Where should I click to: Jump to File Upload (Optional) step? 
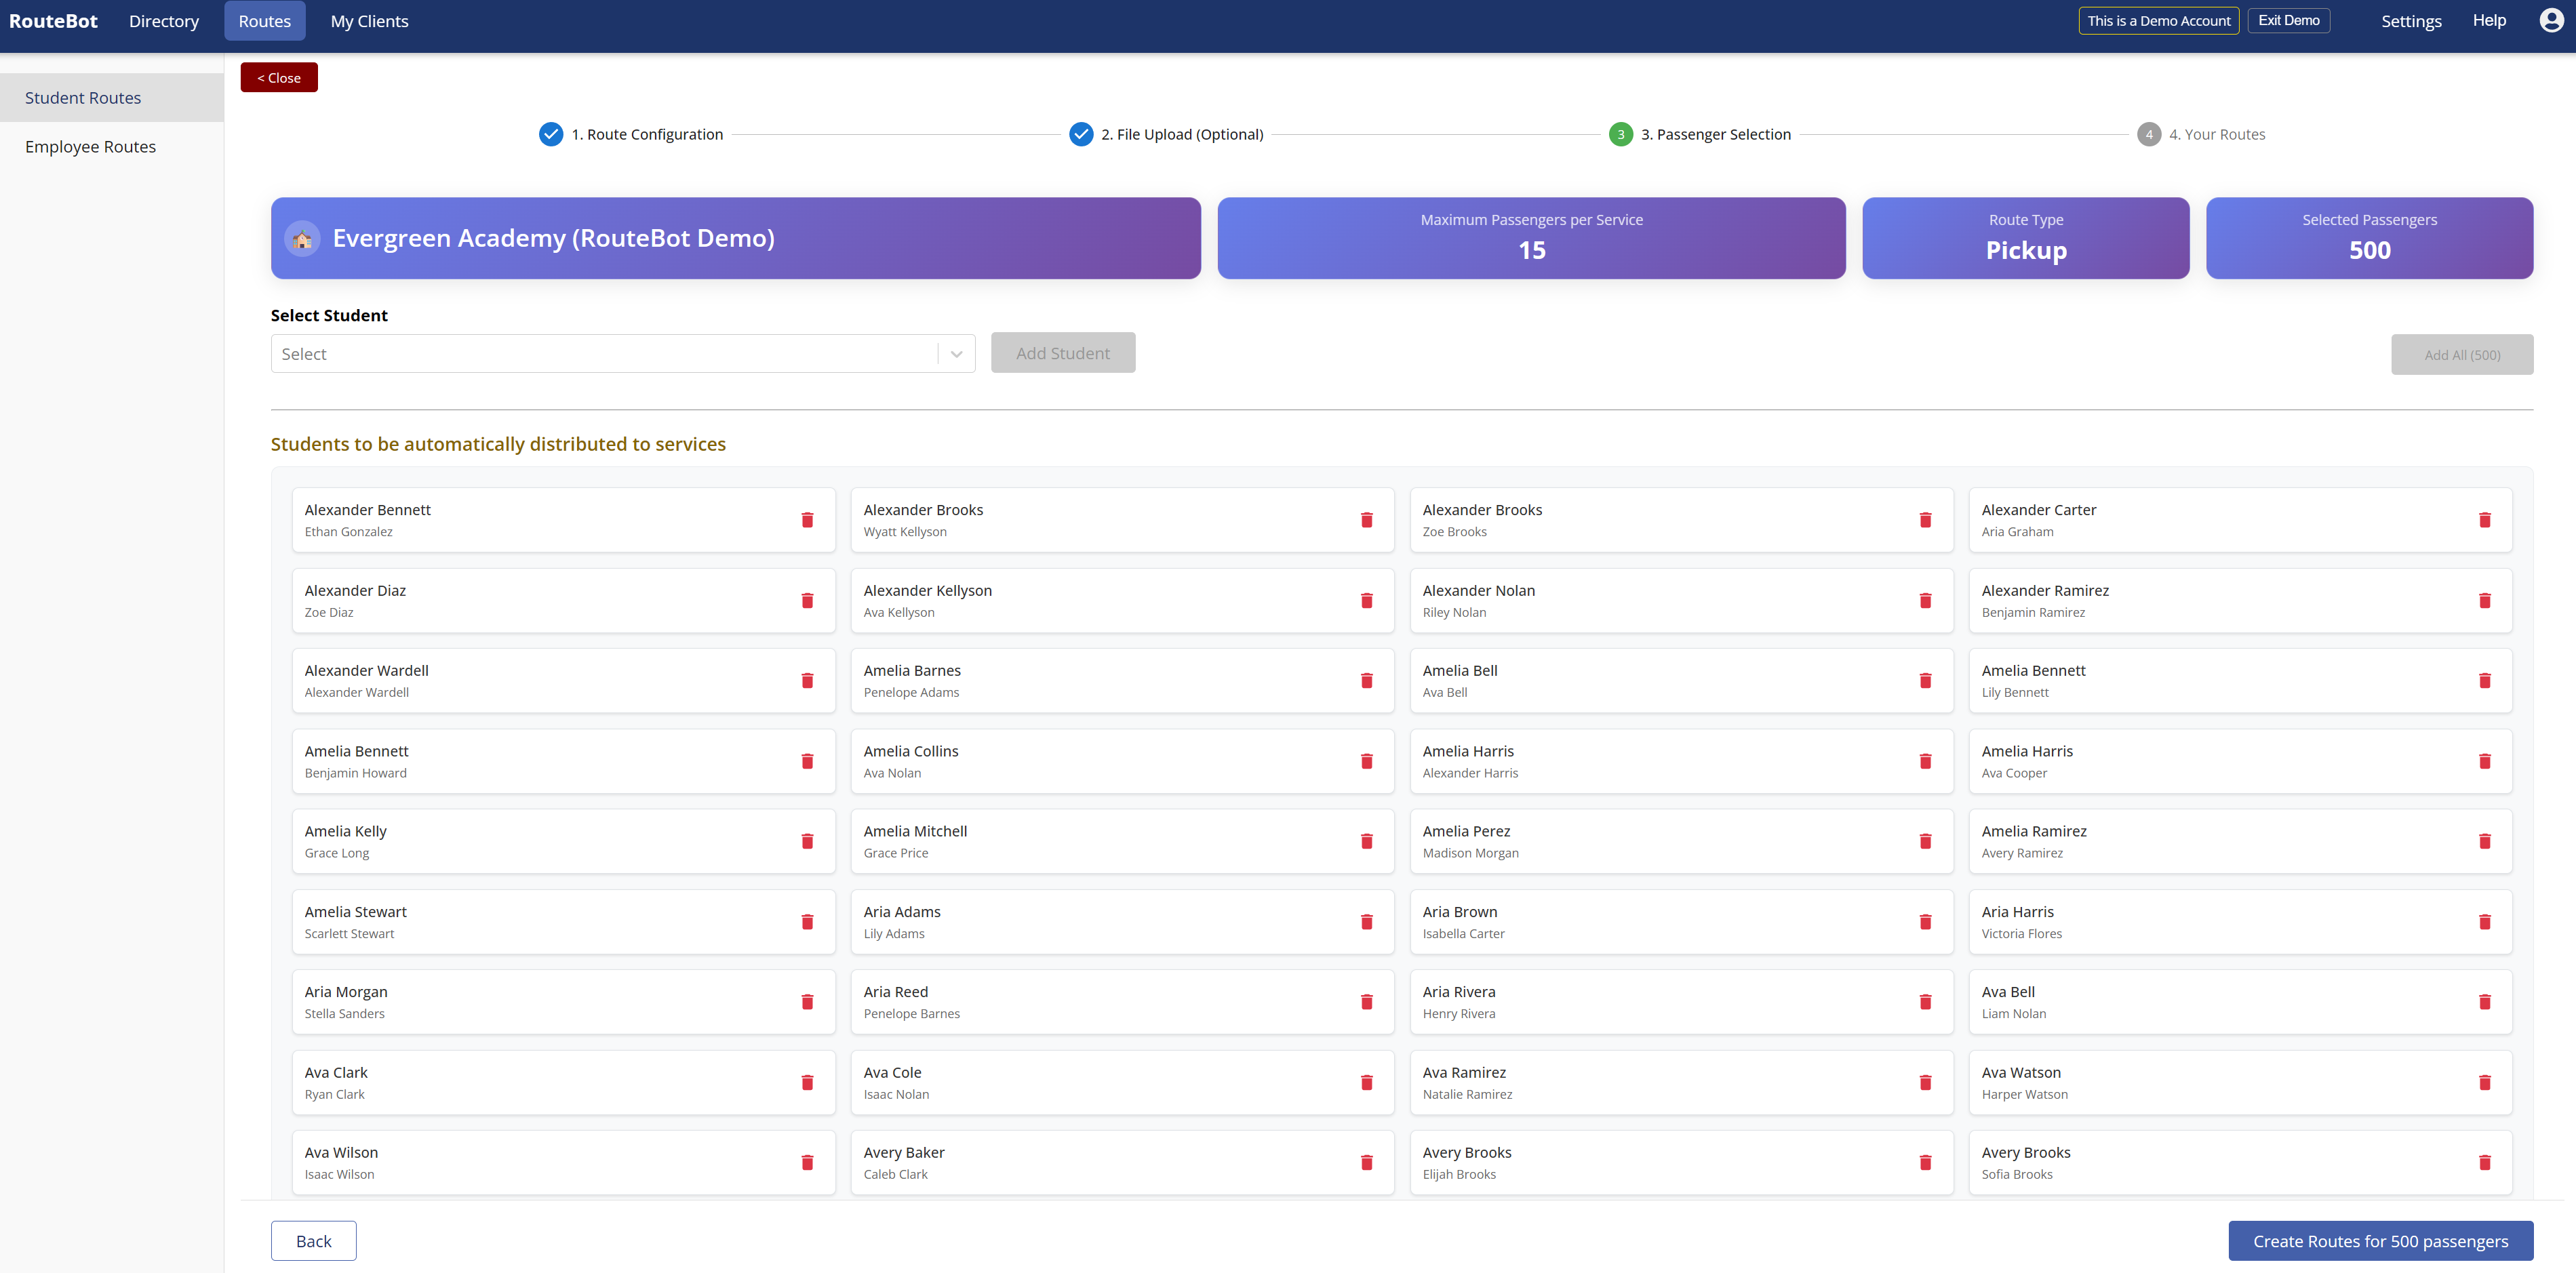coord(1182,134)
